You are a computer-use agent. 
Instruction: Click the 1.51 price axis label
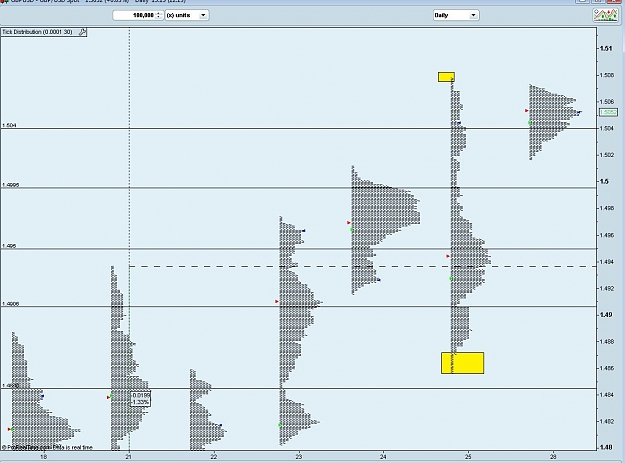(605, 48)
